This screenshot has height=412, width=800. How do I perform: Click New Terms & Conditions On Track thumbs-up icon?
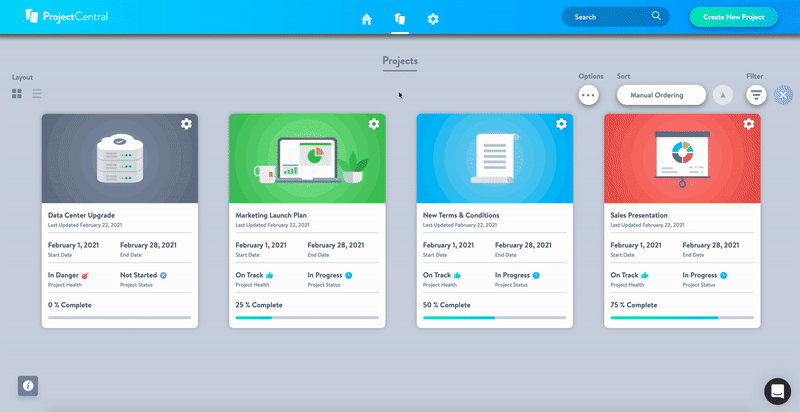(457, 275)
